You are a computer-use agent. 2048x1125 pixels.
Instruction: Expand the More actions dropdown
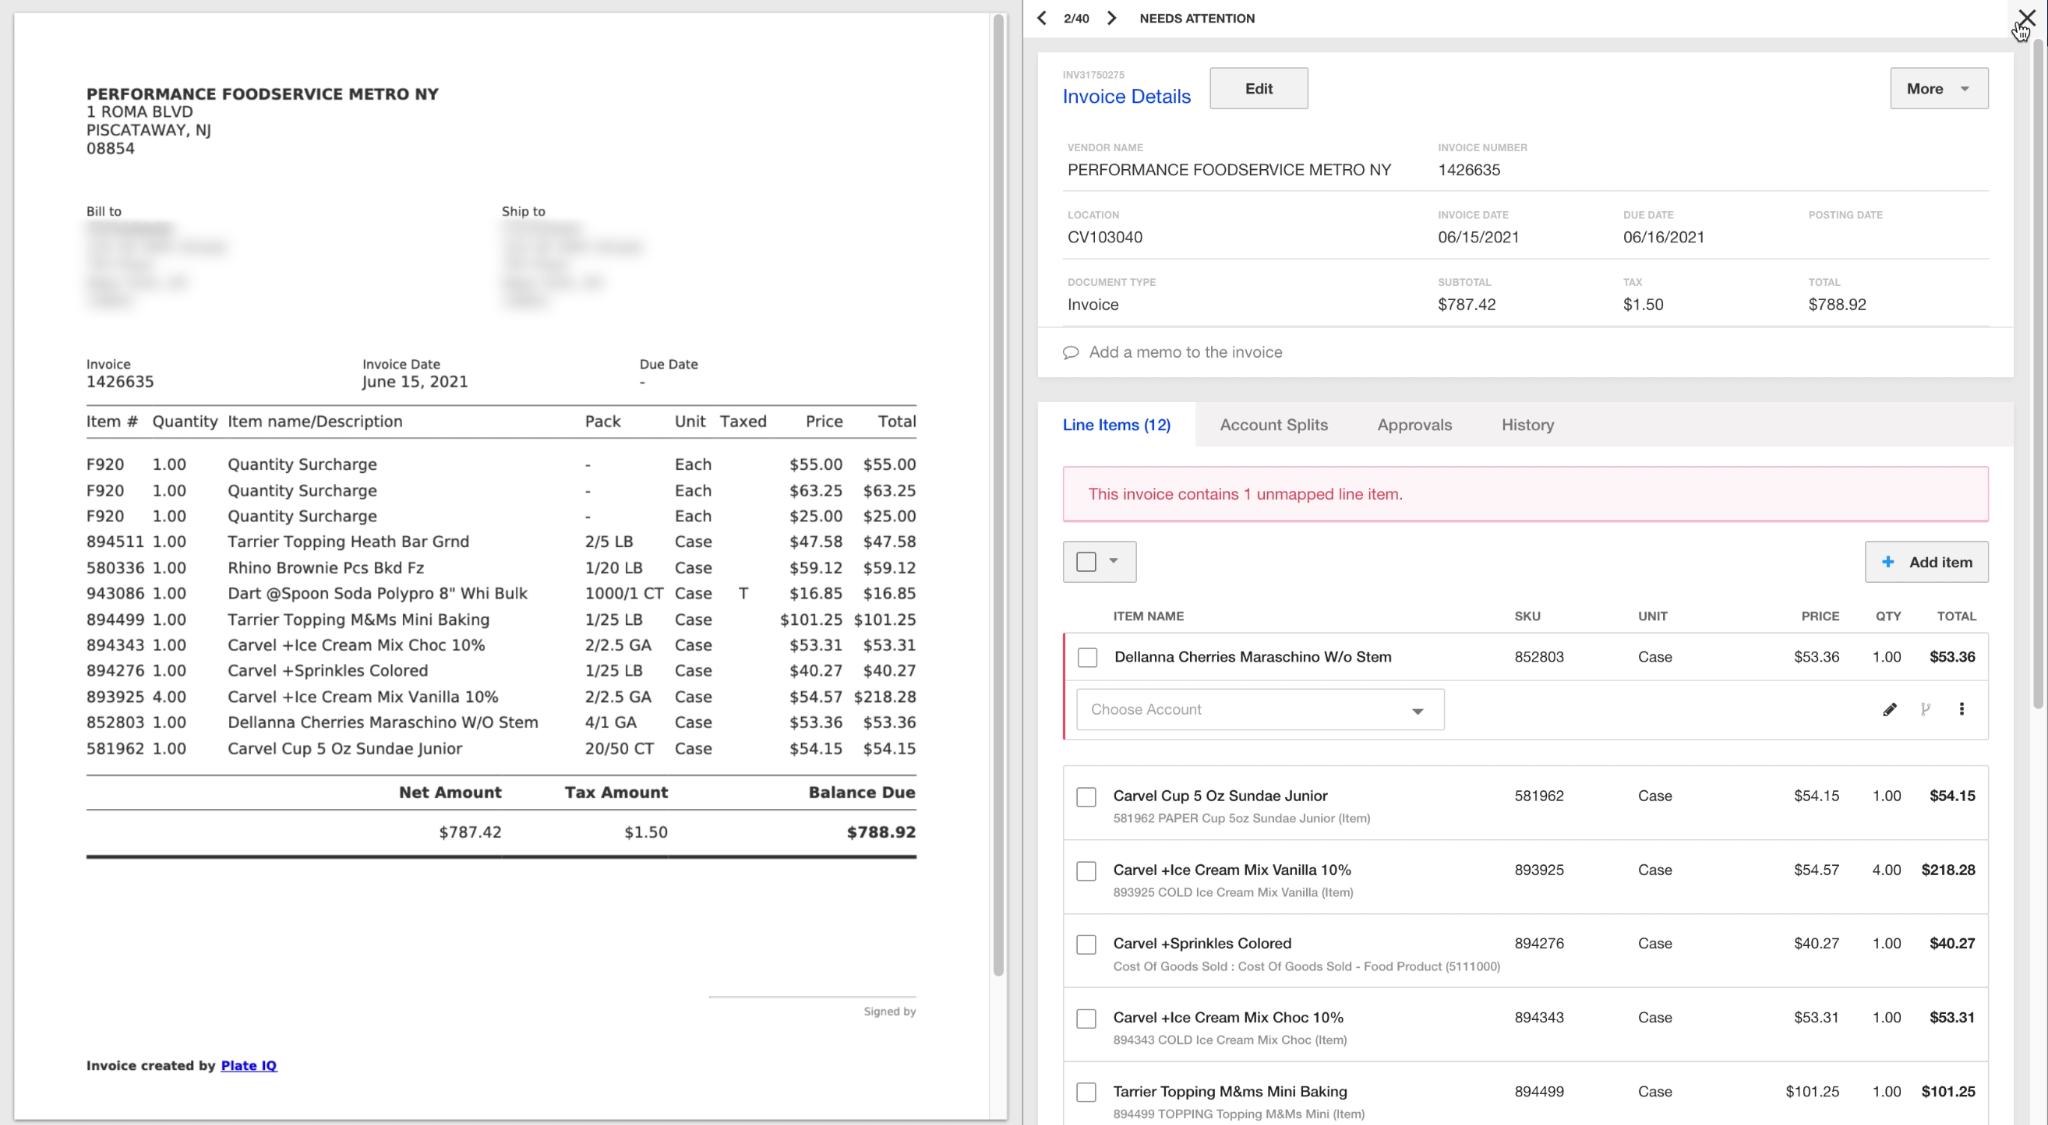[1938, 88]
